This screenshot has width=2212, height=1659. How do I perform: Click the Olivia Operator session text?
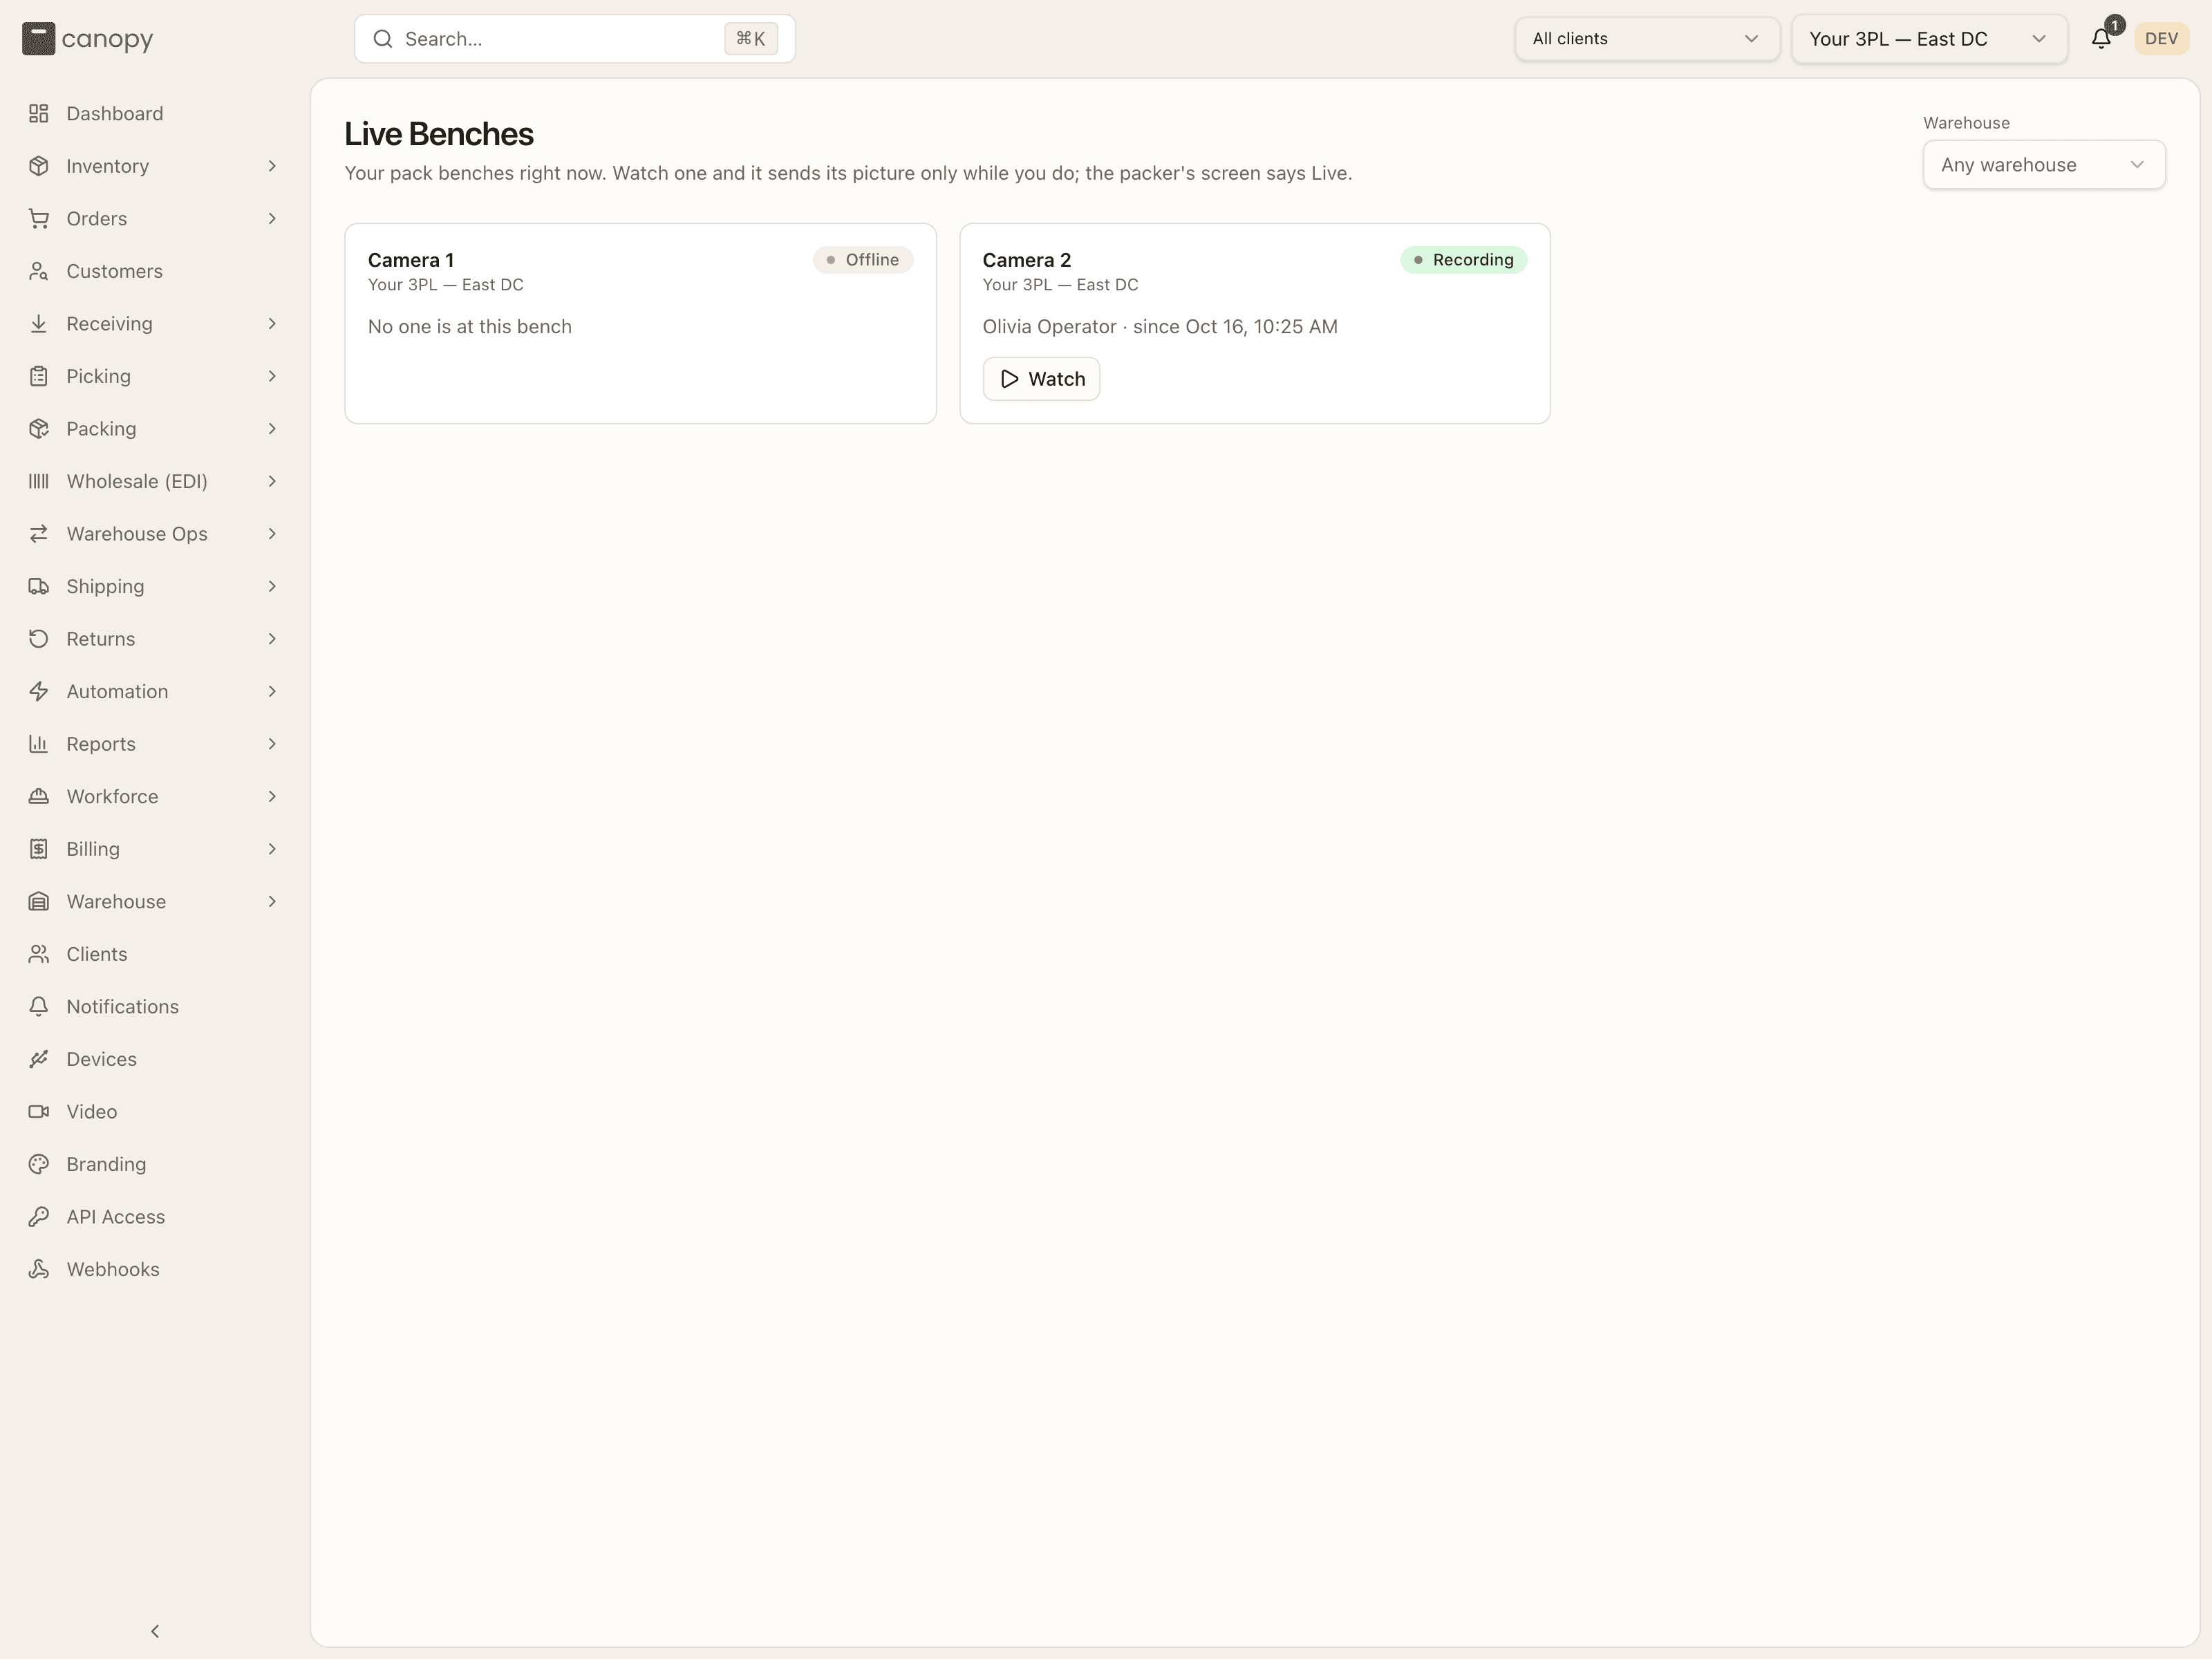click(1160, 327)
